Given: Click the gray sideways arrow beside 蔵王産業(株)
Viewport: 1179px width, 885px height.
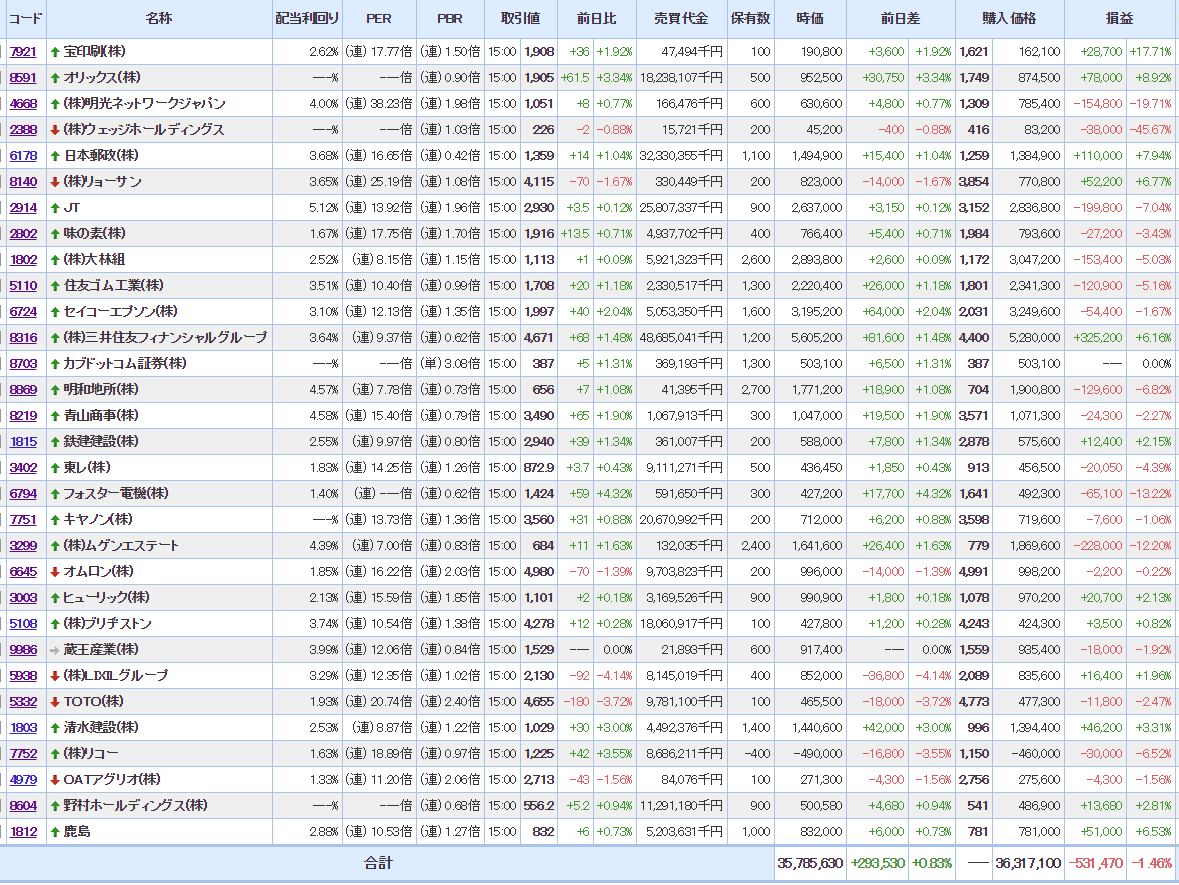Looking at the screenshot, I should click(x=55, y=650).
